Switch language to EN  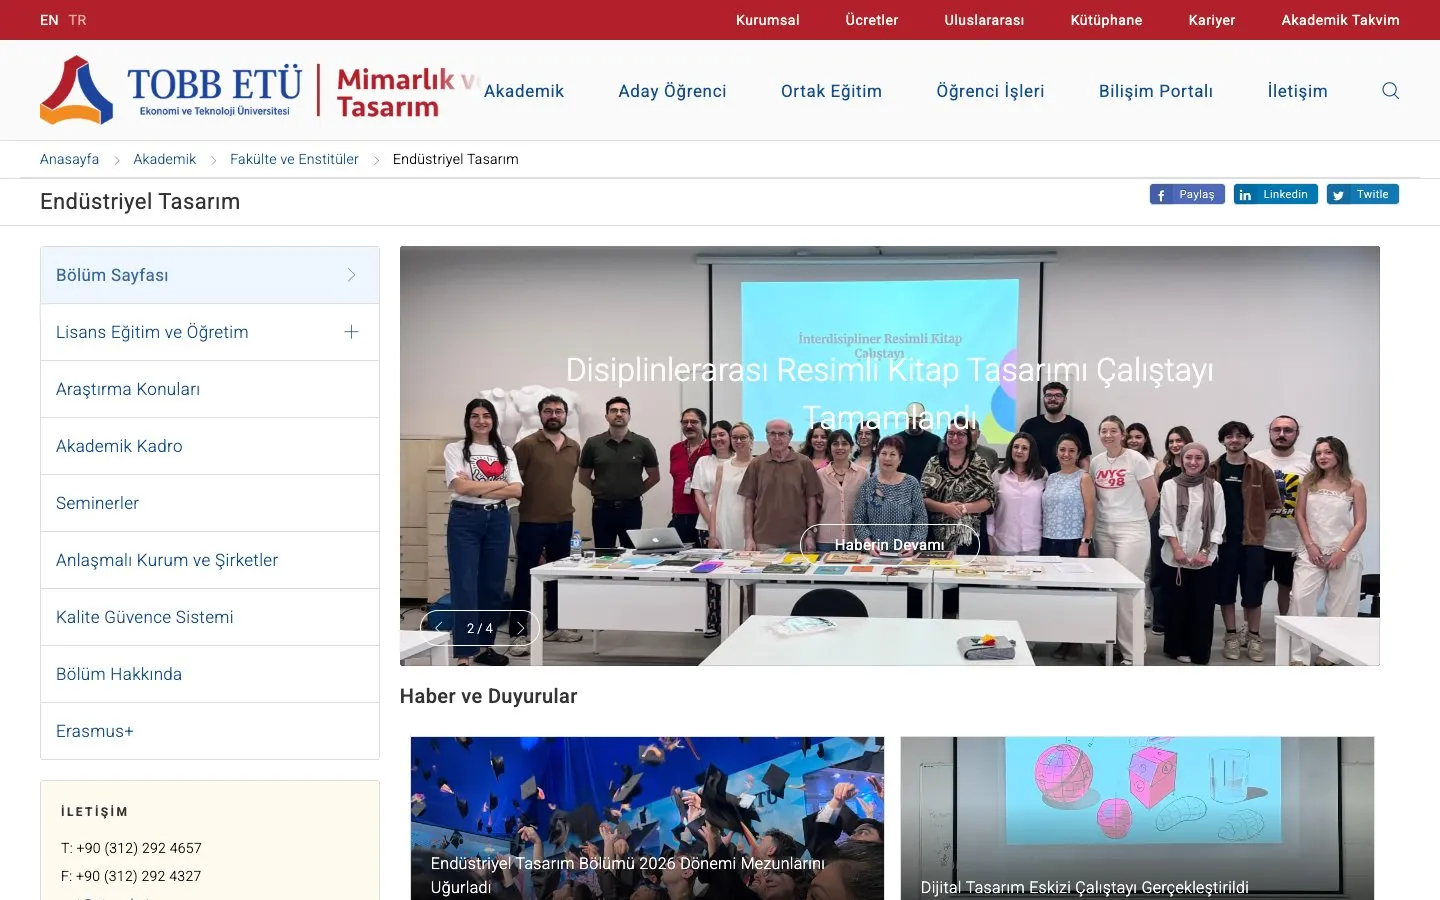49,20
